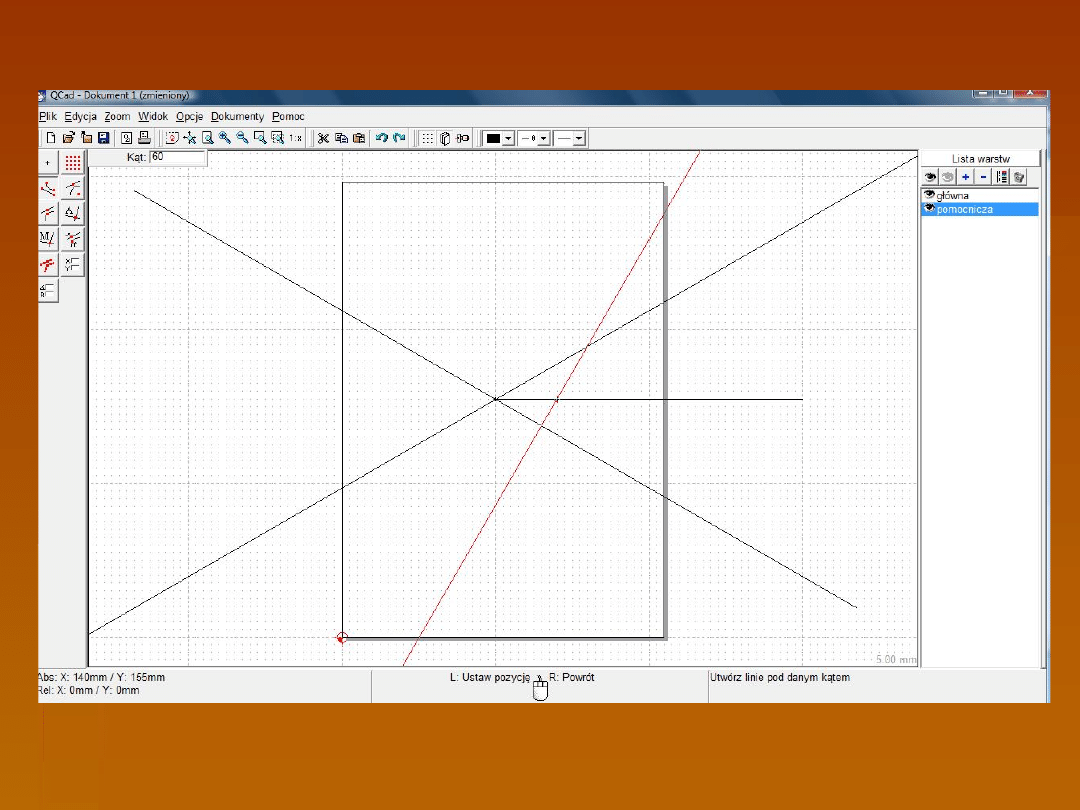Click the Undo arrow icon
The height and width of the screenshot is (810, 1080).
click(381, 138)
